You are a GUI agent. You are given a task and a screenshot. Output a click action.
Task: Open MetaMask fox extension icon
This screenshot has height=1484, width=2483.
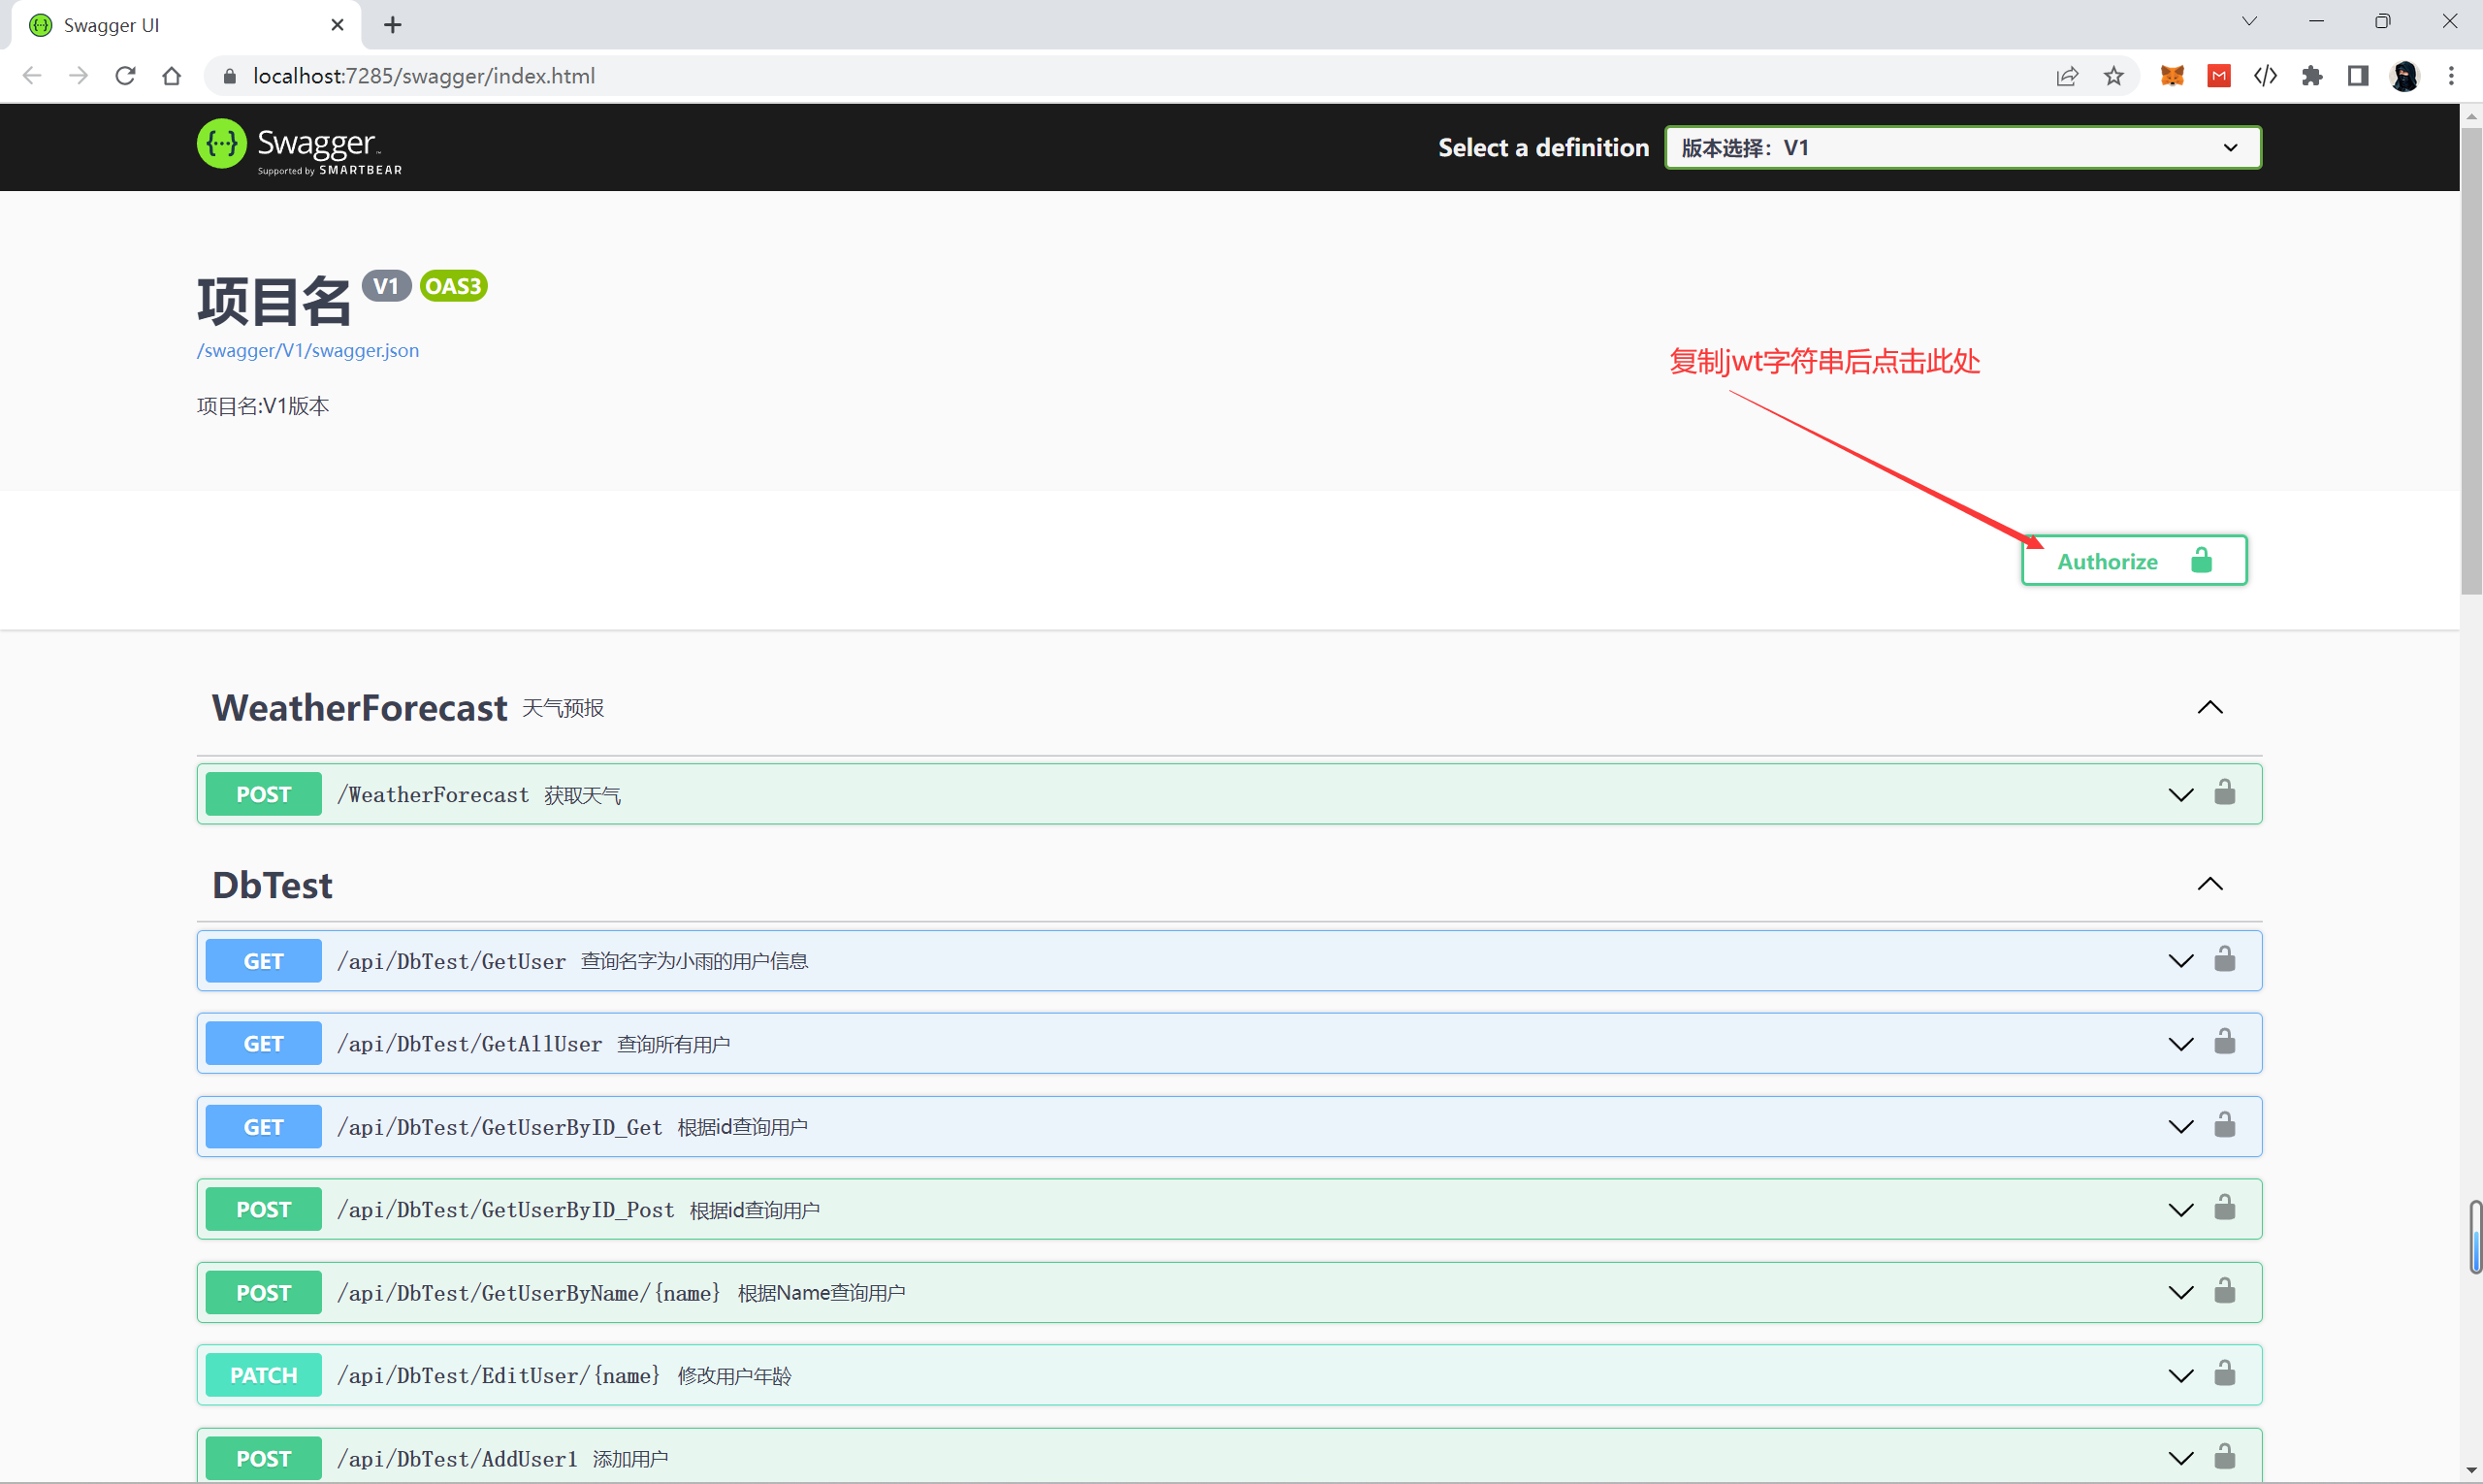(x=2171, y=76)
